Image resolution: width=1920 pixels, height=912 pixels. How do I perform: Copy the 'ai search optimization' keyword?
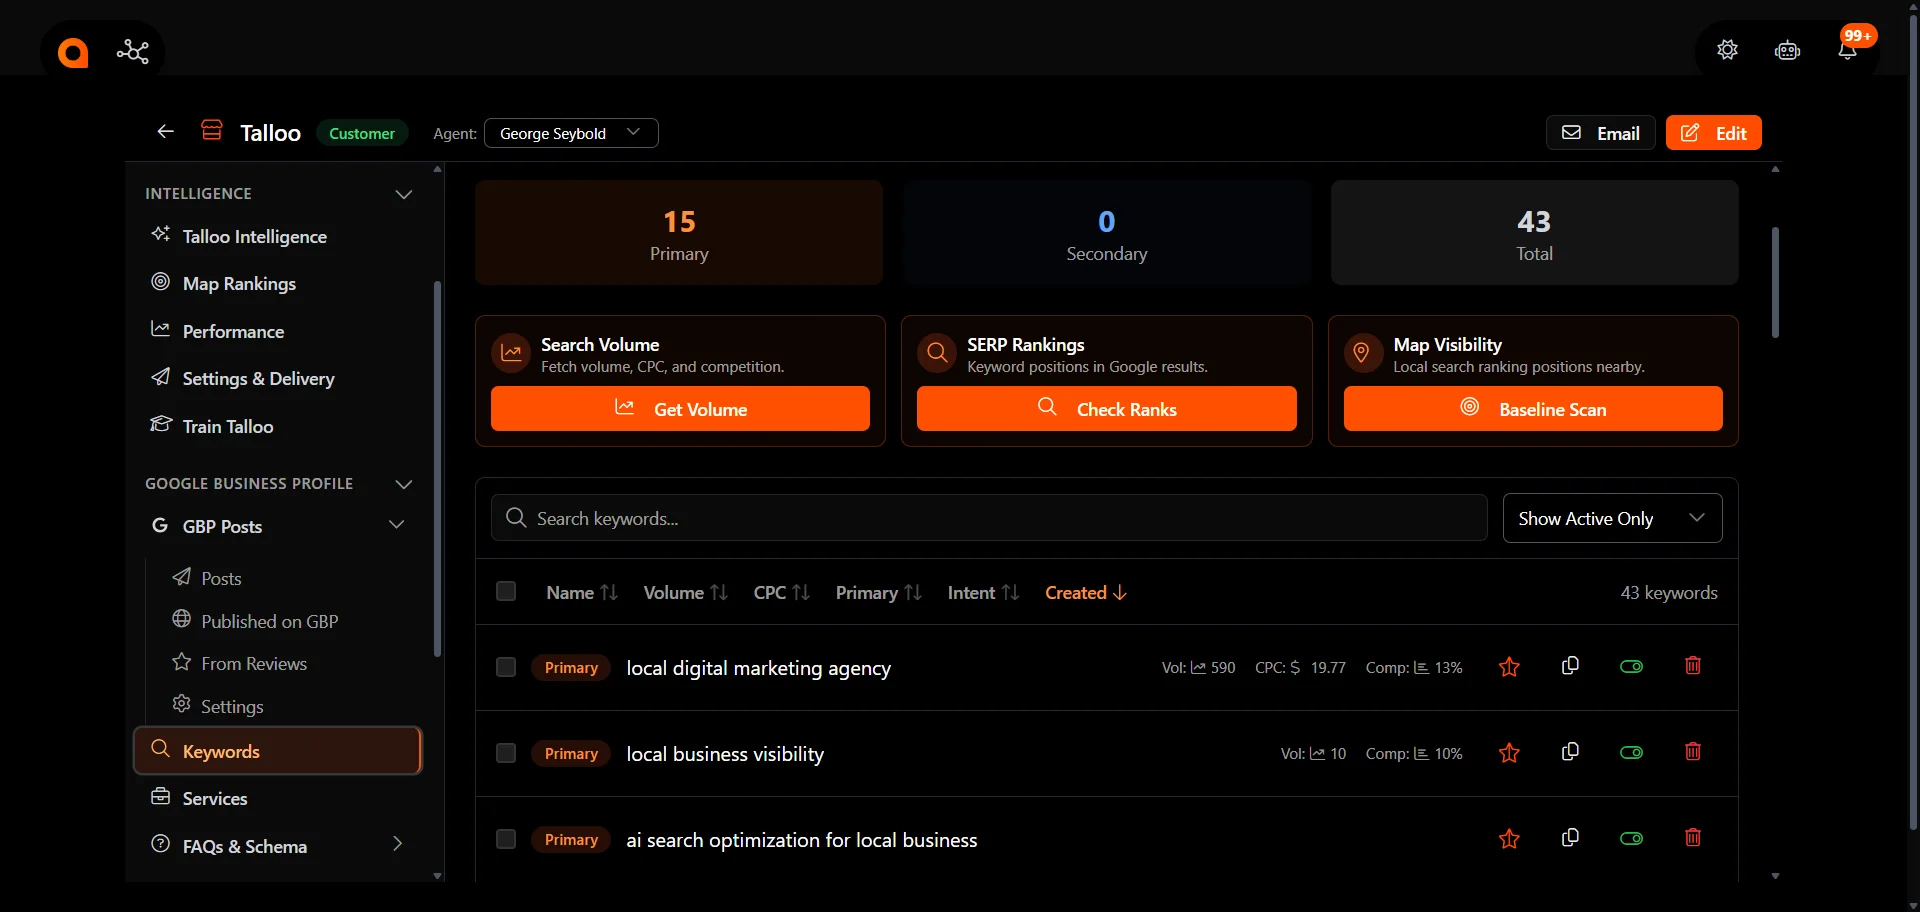[1570, 838]
